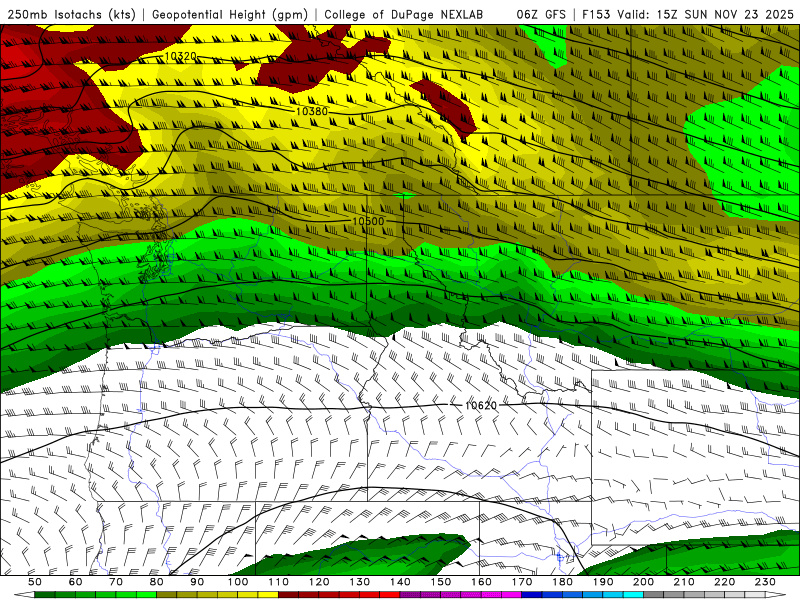The image size is (800, 600).
Task: Pick the cyan swatch just before 200
Action: tap(633, 595)
